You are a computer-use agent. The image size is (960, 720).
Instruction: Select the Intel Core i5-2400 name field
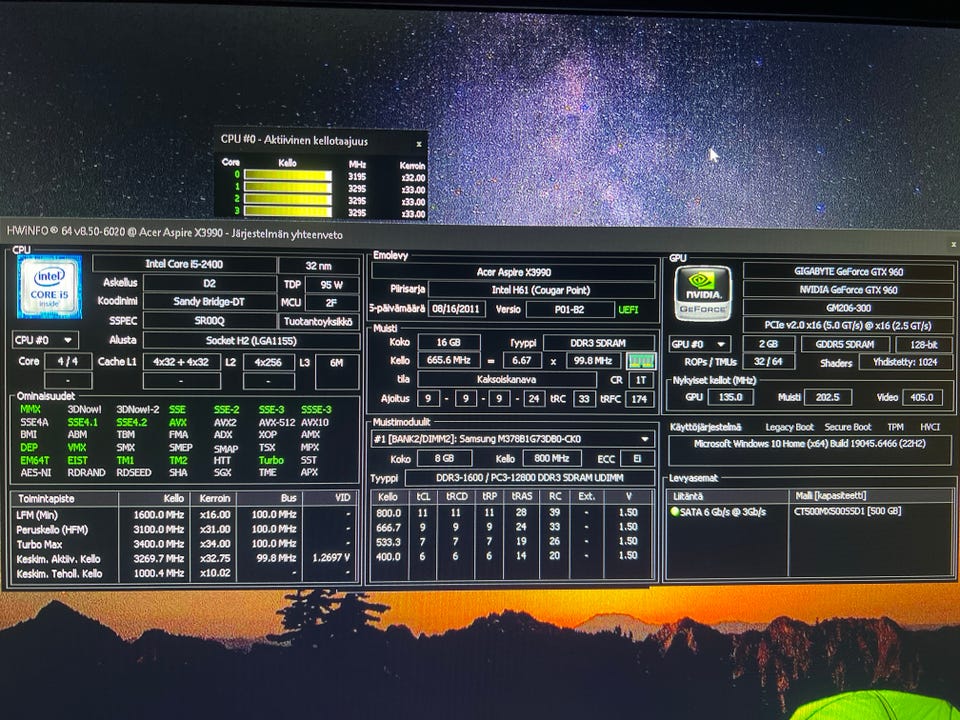(184, 264)
